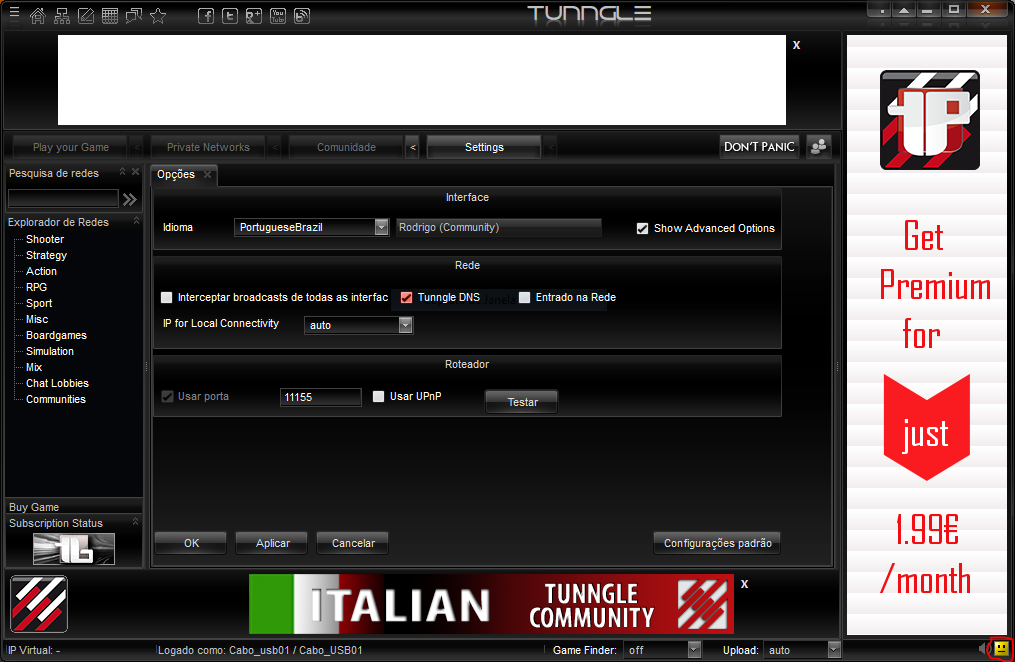1015x662 pixels.
Task: Select the Opções tab
Action: [176, 174]
